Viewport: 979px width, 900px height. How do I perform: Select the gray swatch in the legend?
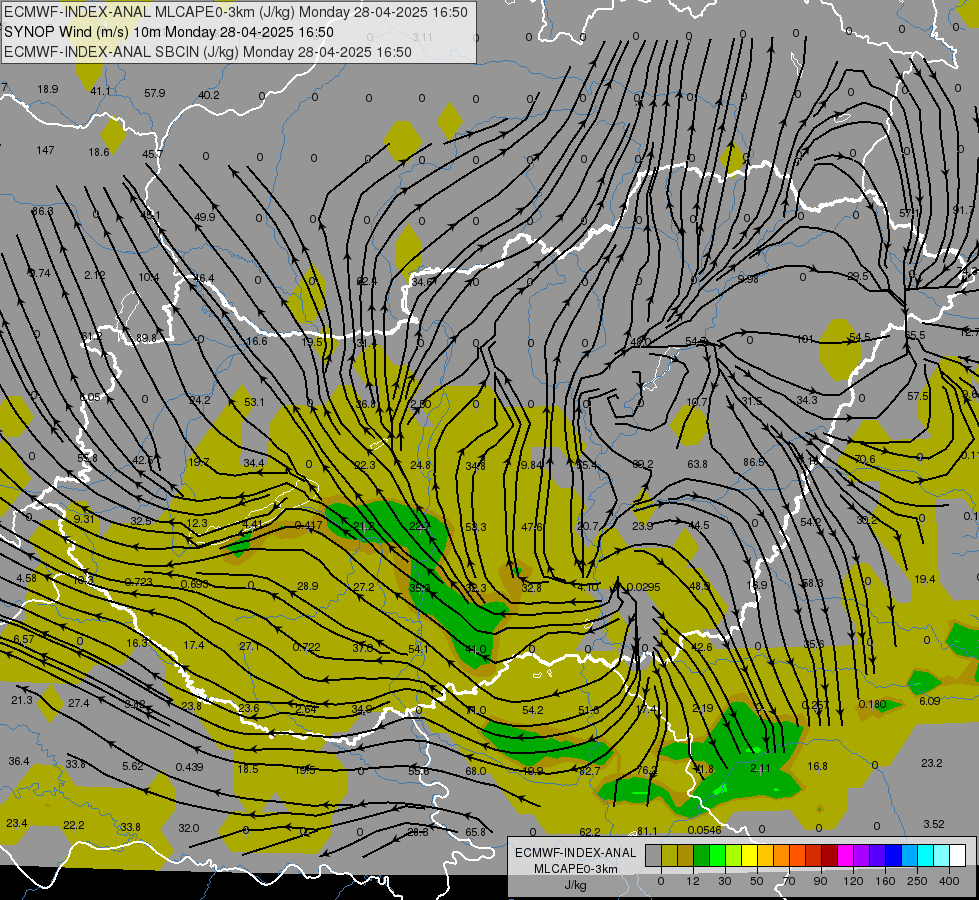point(653,855)
